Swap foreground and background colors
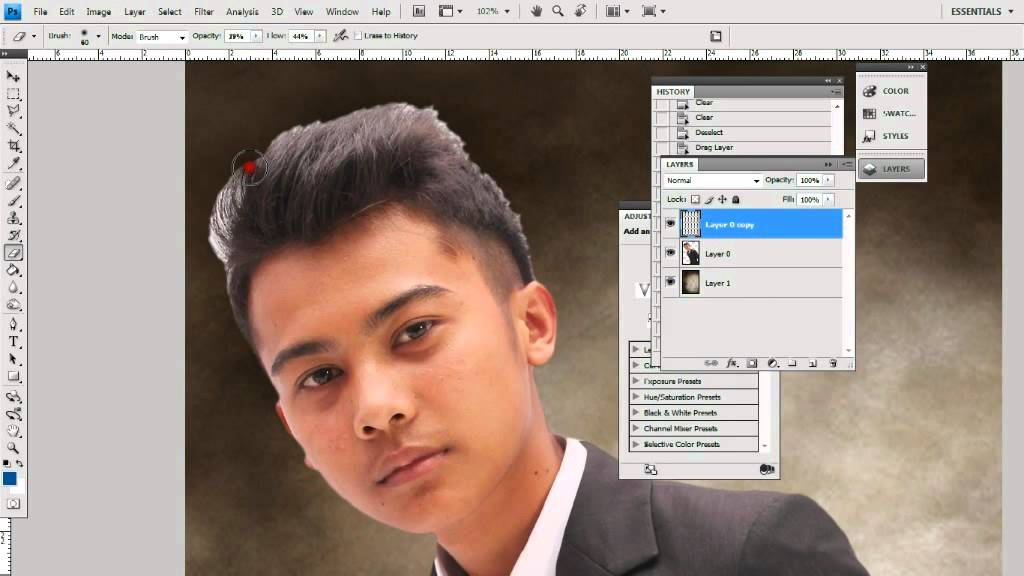Viewport: 1024px width, 576px height. click(20, 464)
